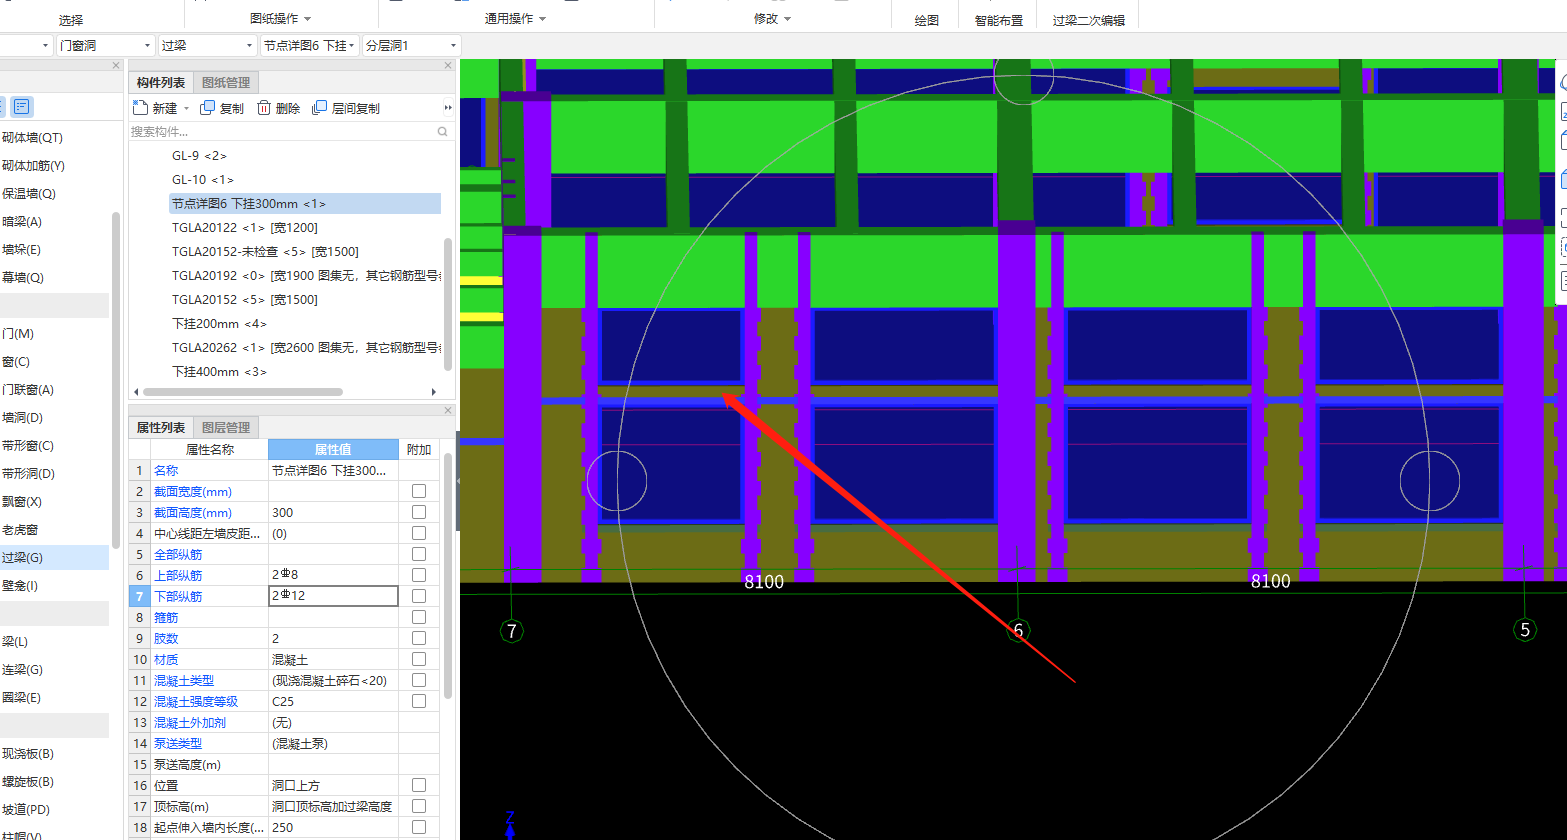Screen dimensions: 1567x840
Task: Close the 属性列表 panel with its X
Action: tap(448, 411)
